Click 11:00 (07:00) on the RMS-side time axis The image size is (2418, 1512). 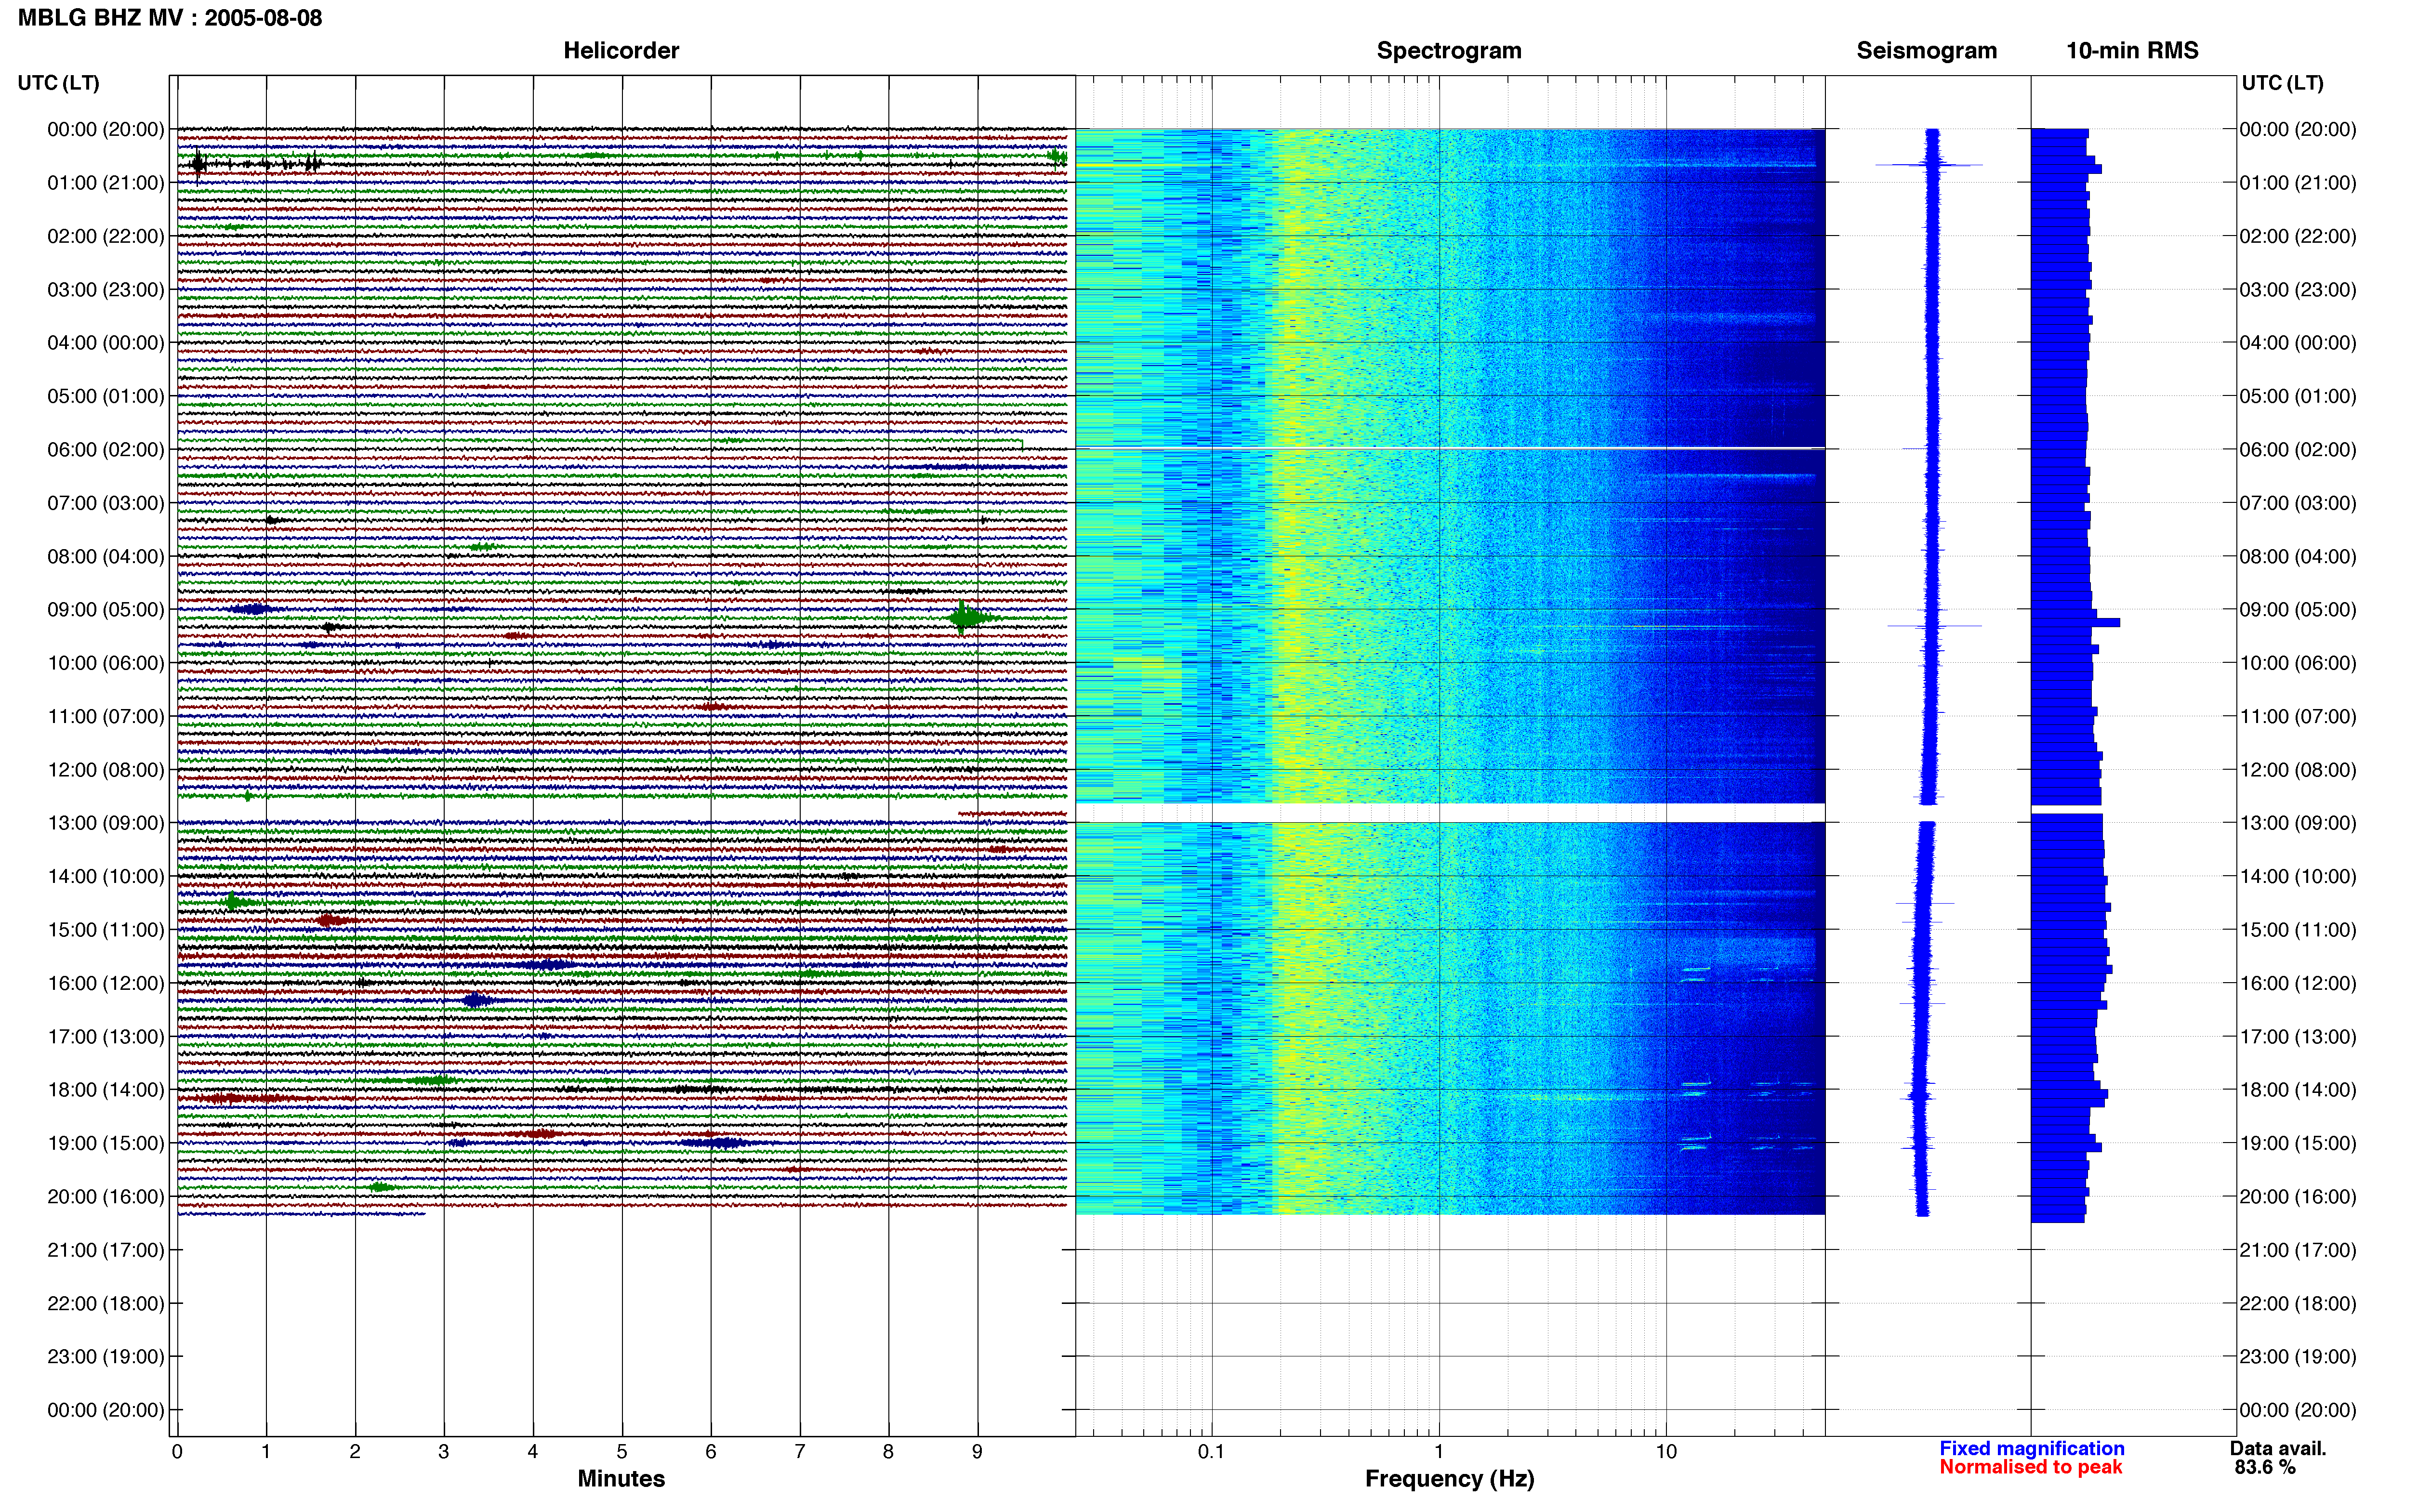point(2298,717)
